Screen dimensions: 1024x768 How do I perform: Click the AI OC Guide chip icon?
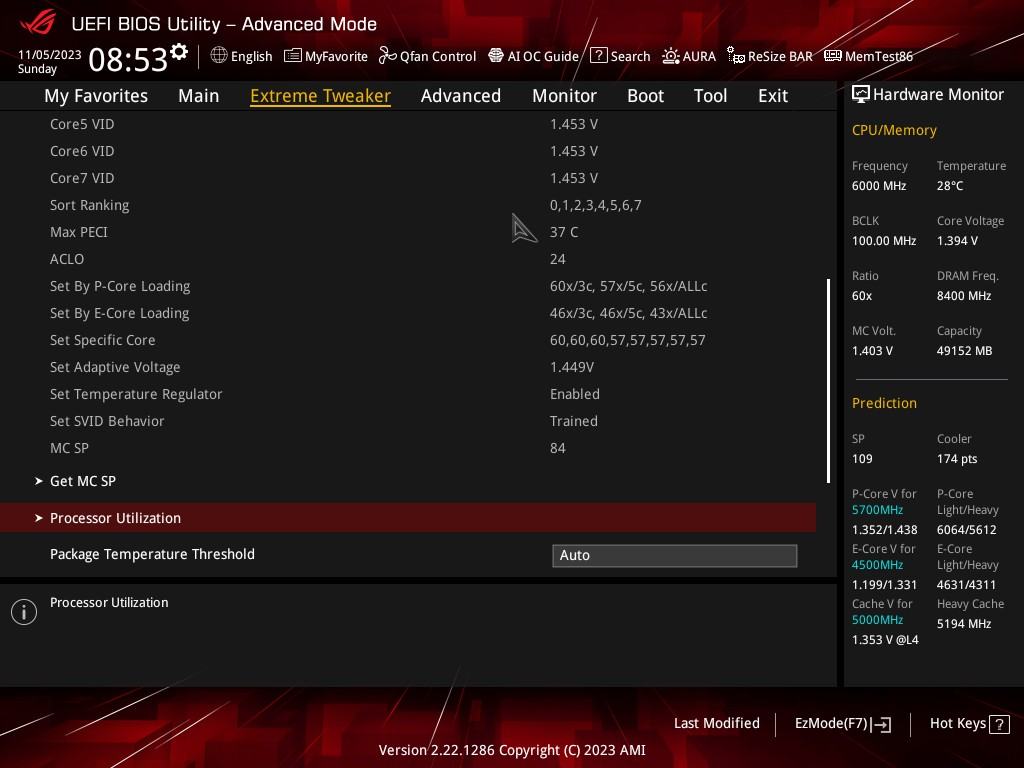coord(496,56)
